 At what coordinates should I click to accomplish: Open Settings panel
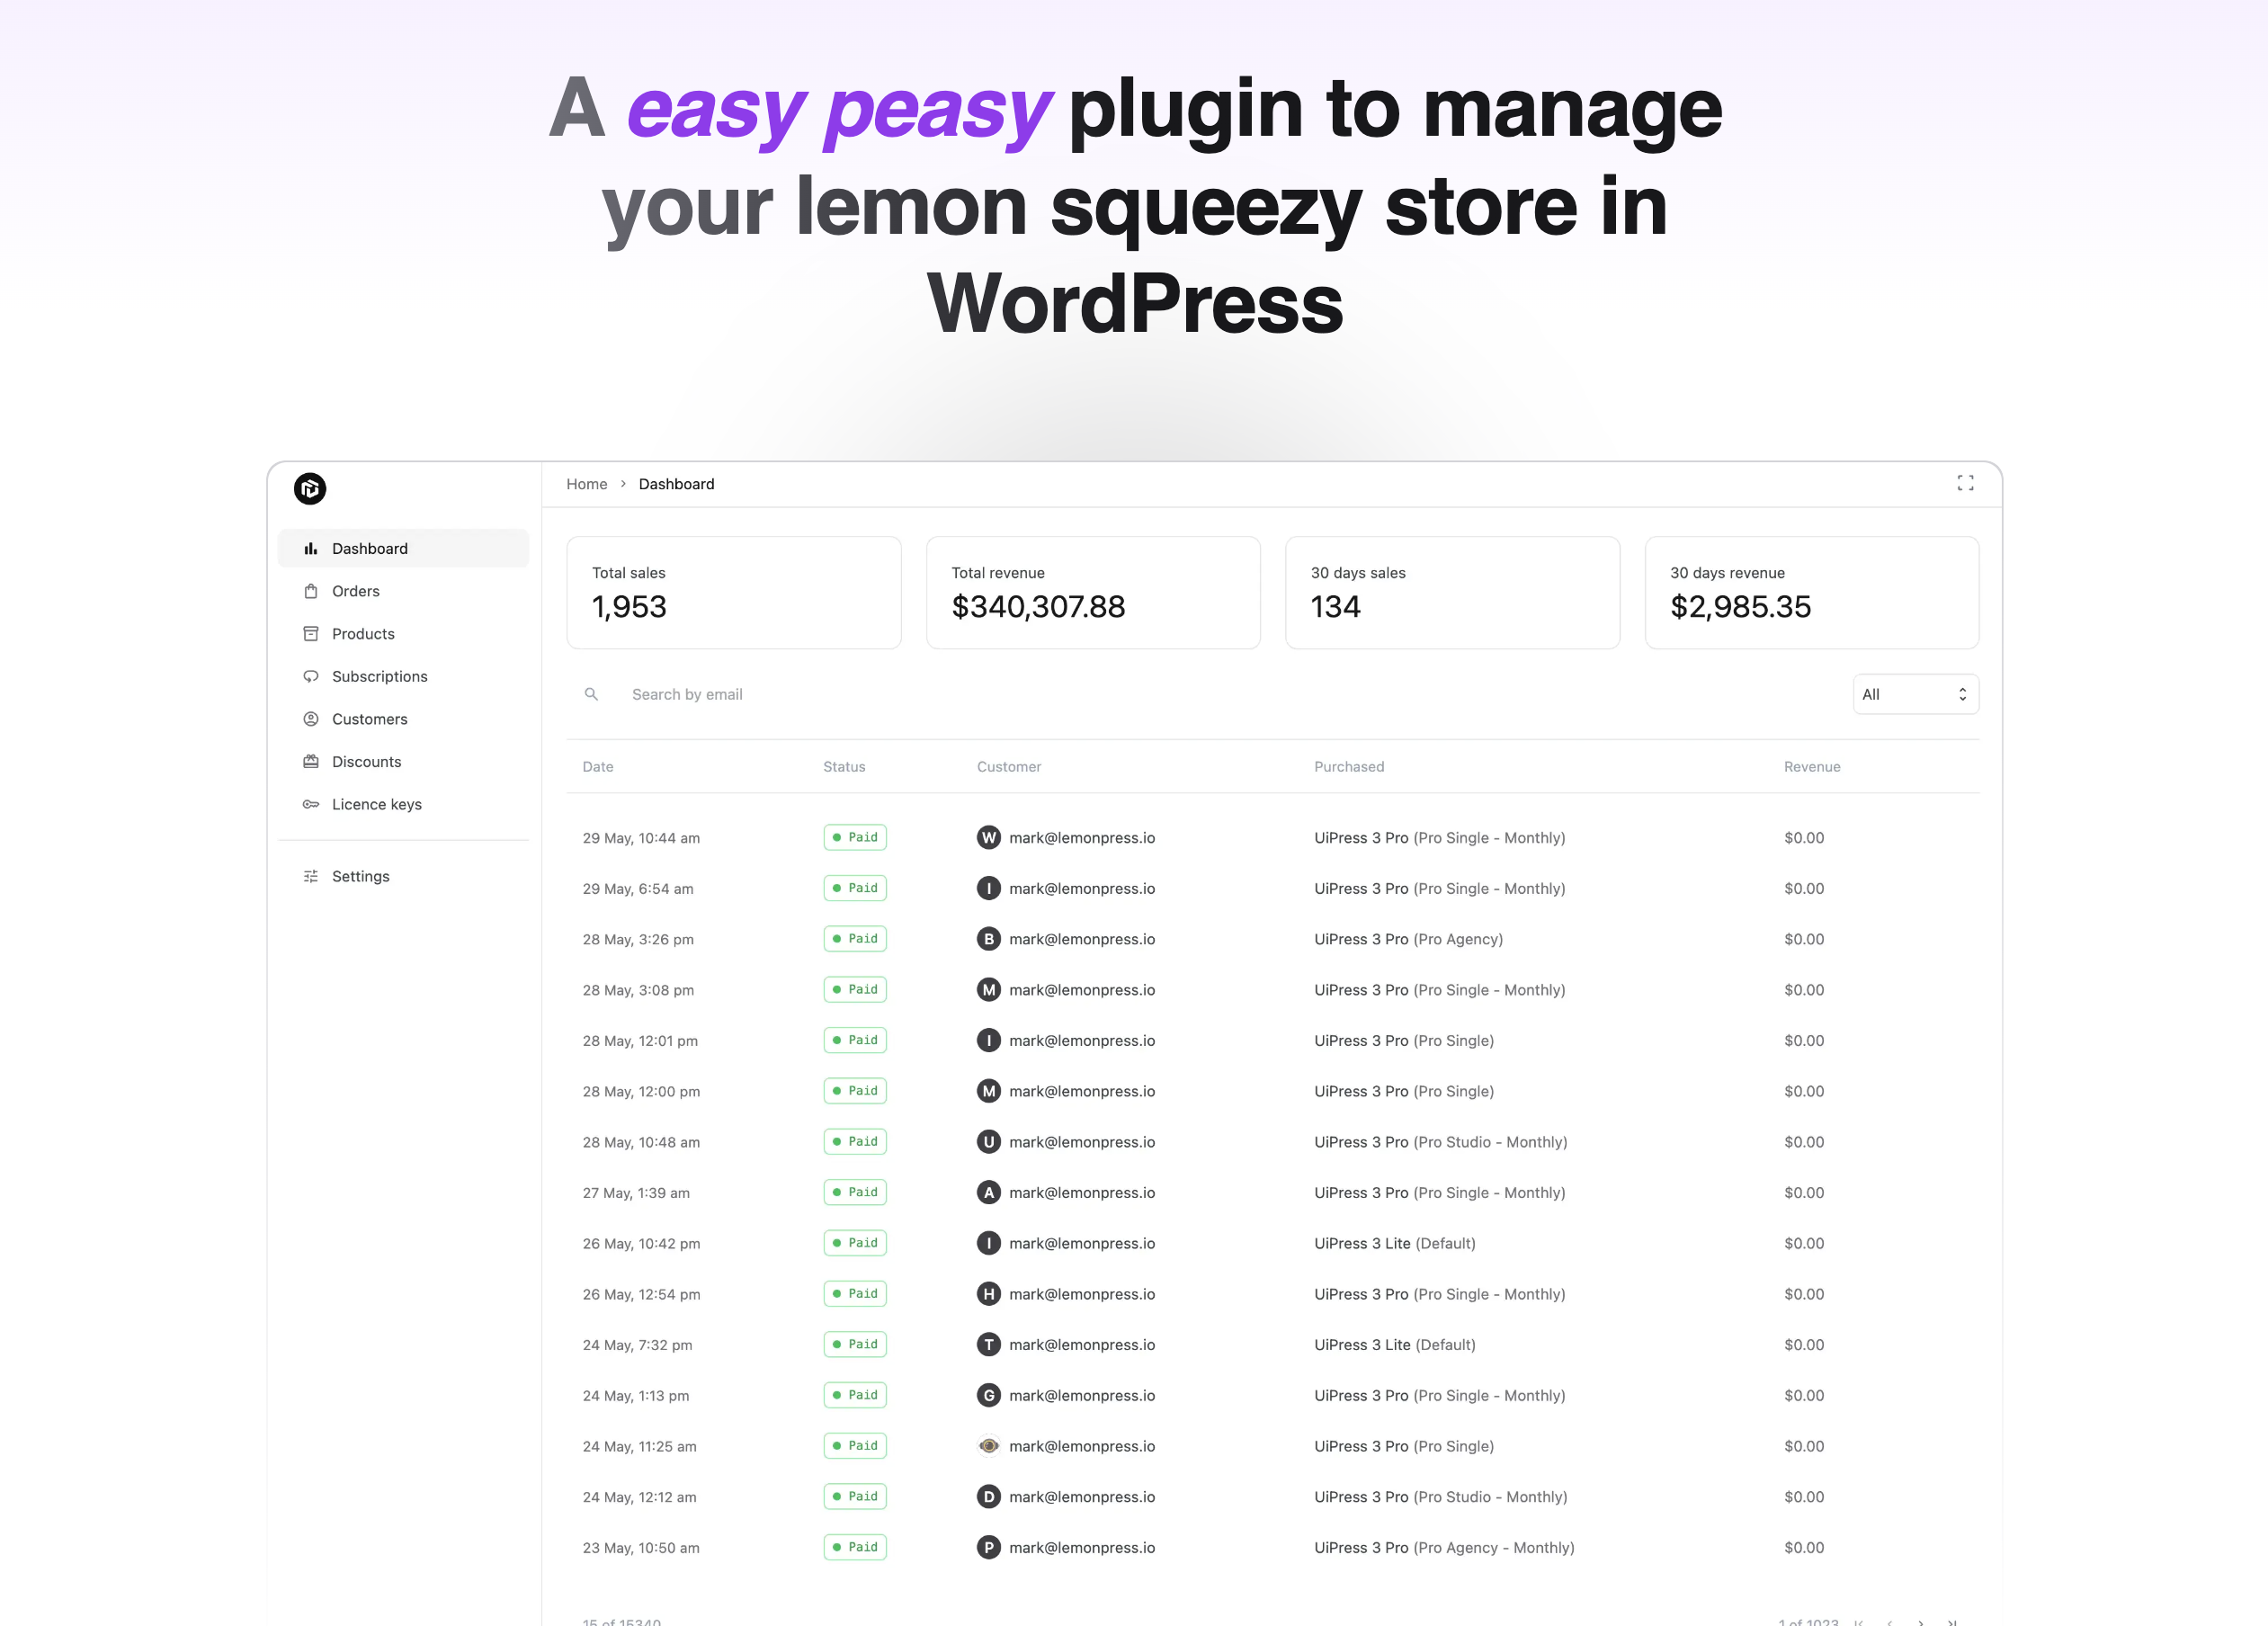pyautogui.click(x=359, y=873)
